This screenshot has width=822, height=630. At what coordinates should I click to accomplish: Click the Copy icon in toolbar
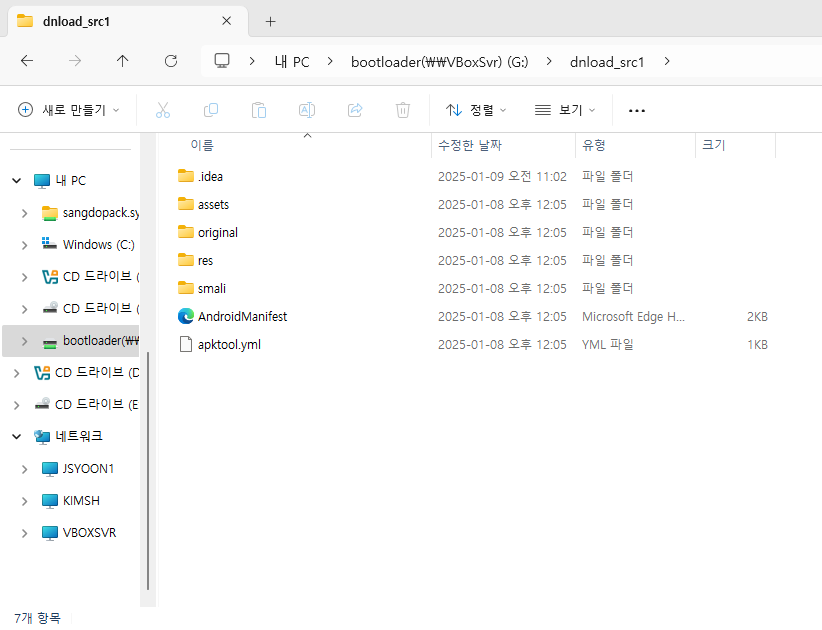[211, 110]
